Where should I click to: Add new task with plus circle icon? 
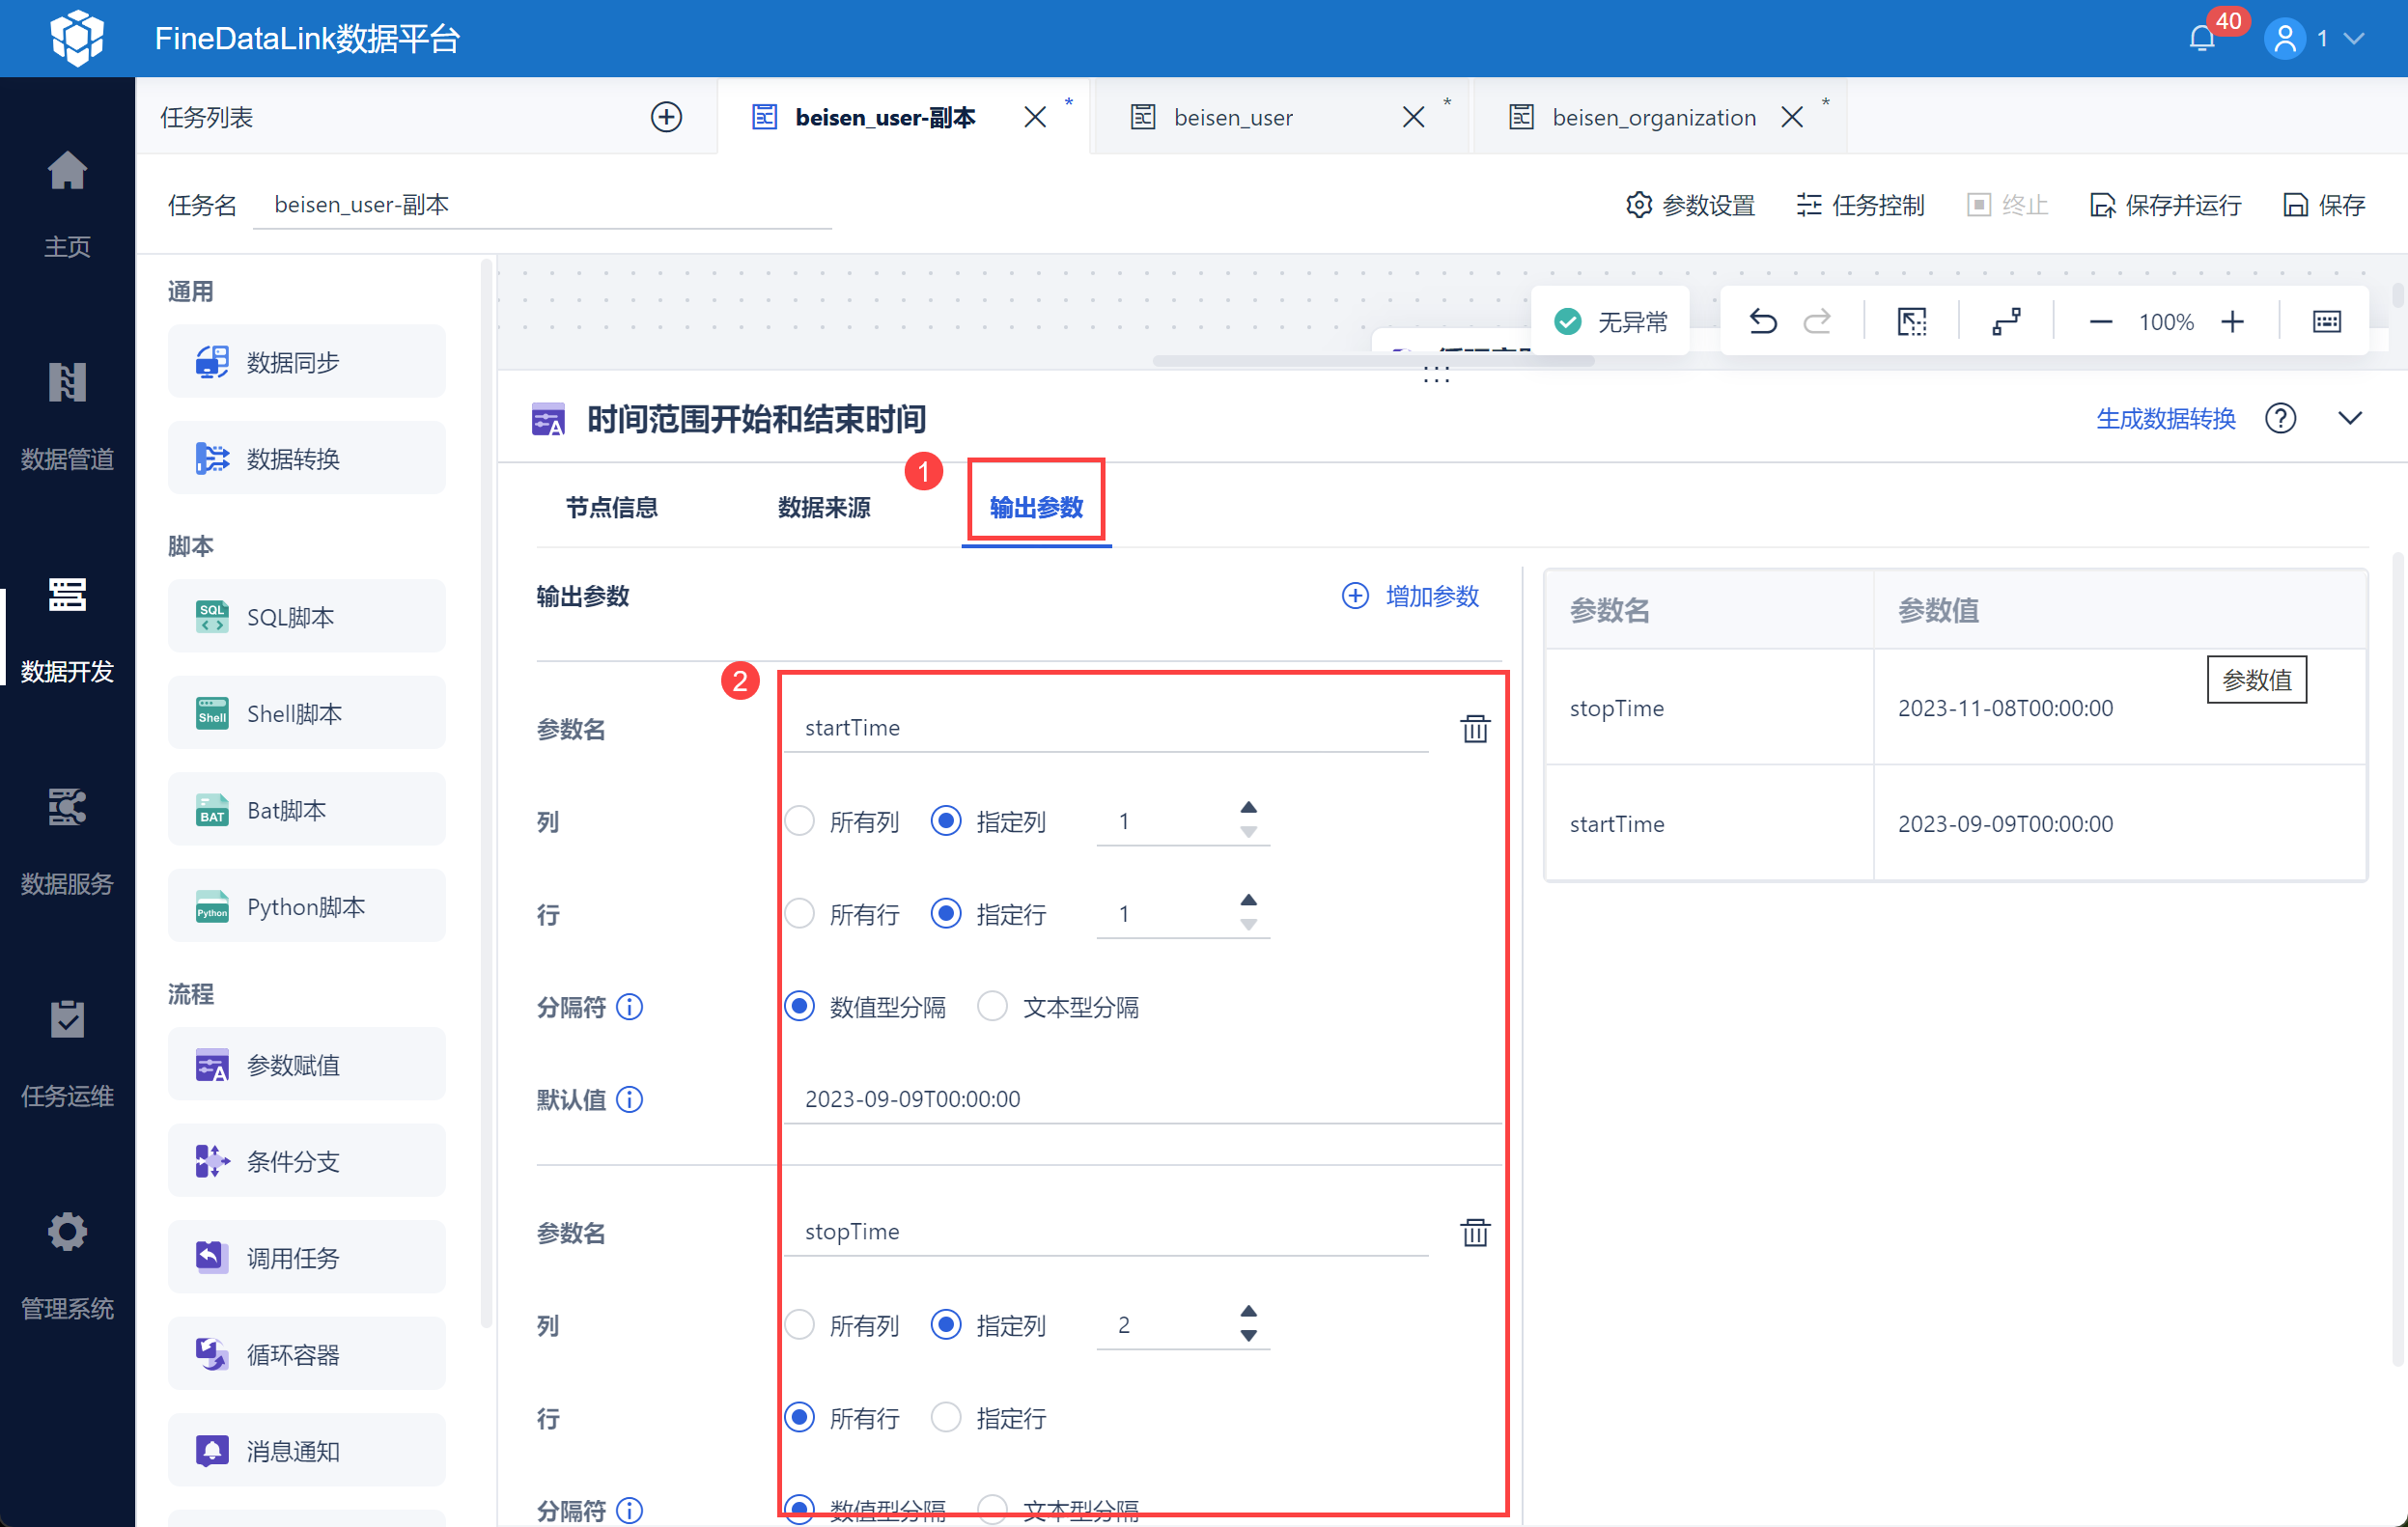pos(666,117)
